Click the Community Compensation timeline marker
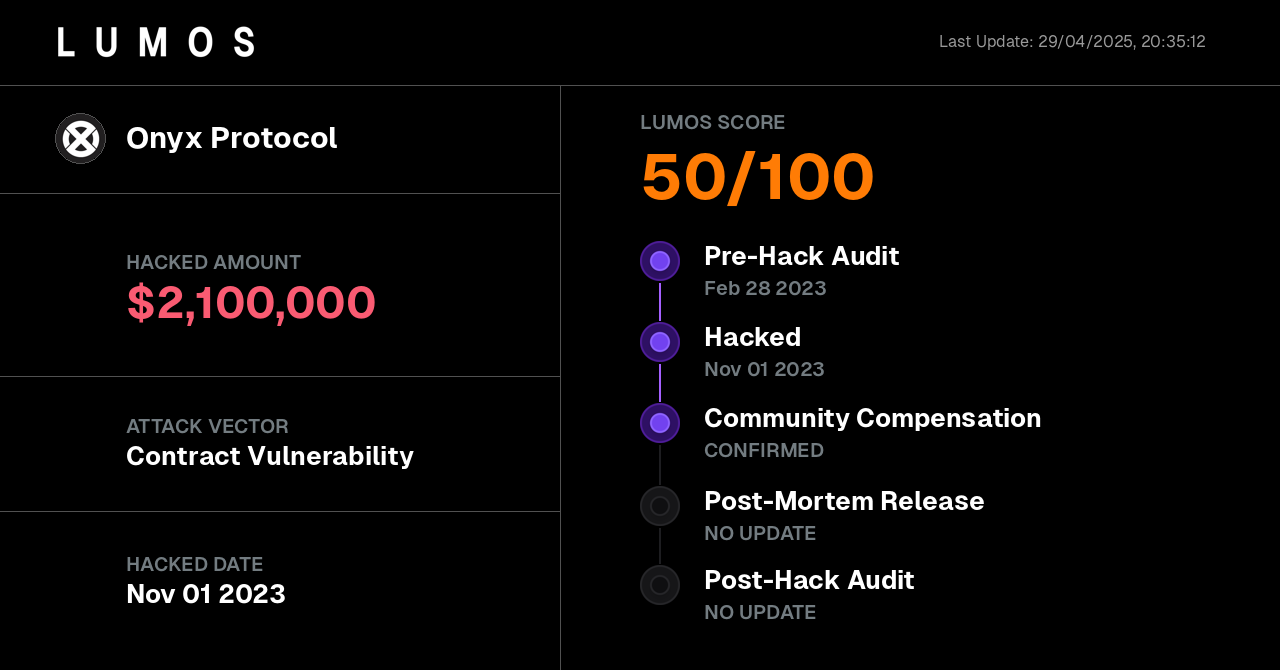1280x670 pixels. coord(660,423)
